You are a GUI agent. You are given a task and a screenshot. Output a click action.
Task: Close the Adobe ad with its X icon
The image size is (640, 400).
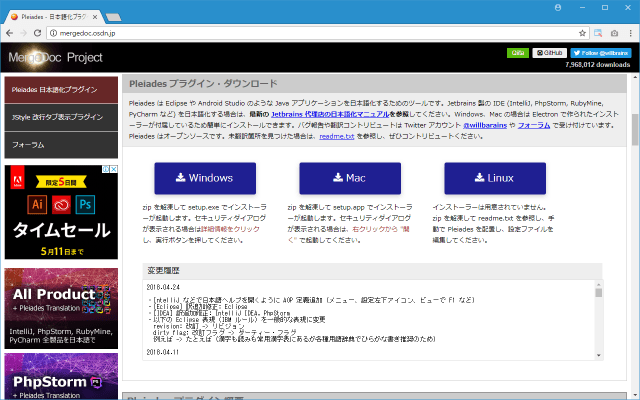pyautogui.click(x=114, y=169)
